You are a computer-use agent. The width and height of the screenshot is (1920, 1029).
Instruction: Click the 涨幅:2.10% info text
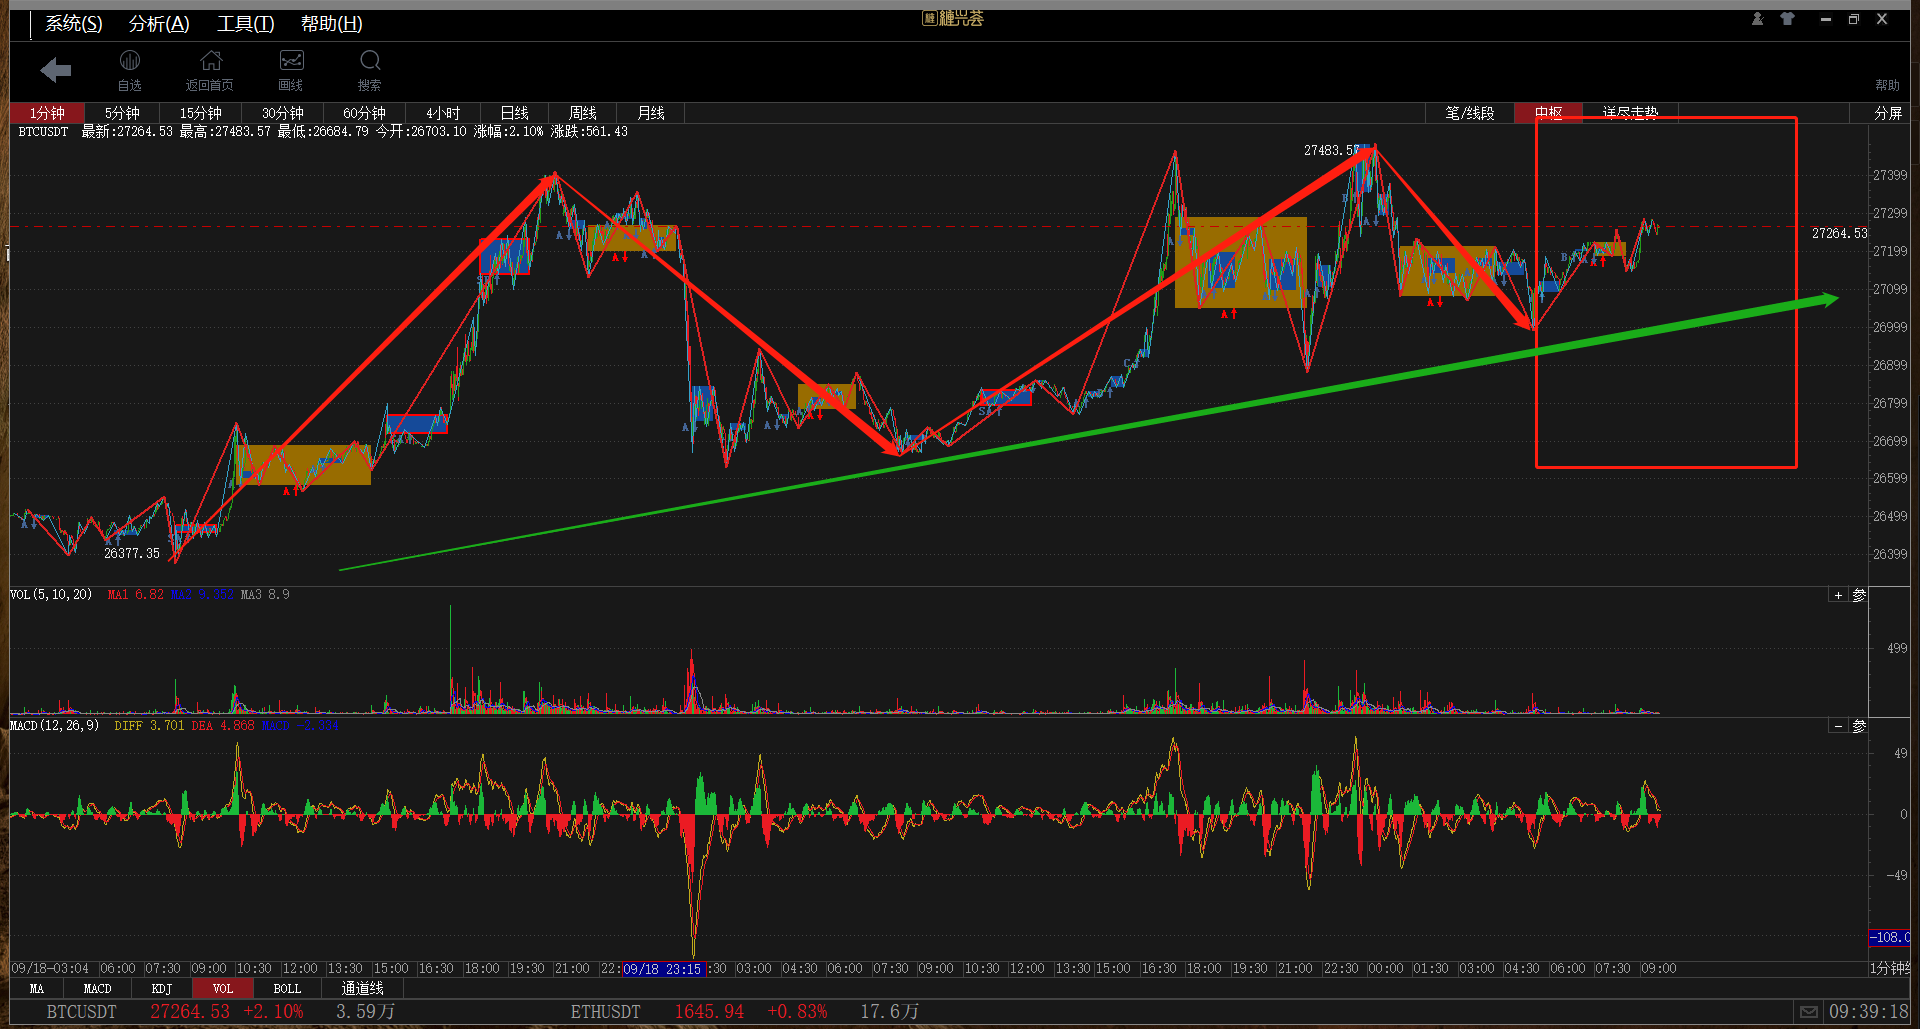pyautogui.click(x=509, y=132)
